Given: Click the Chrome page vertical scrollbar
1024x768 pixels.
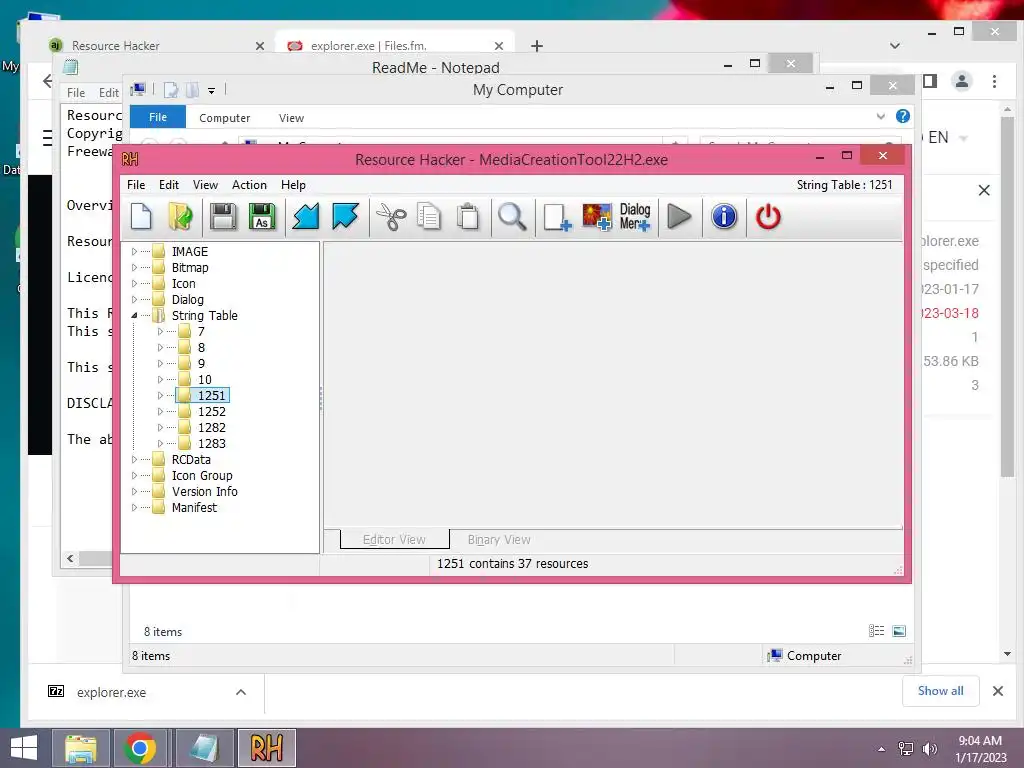Looking at the screenshot, I should (x=1007, y=297).
